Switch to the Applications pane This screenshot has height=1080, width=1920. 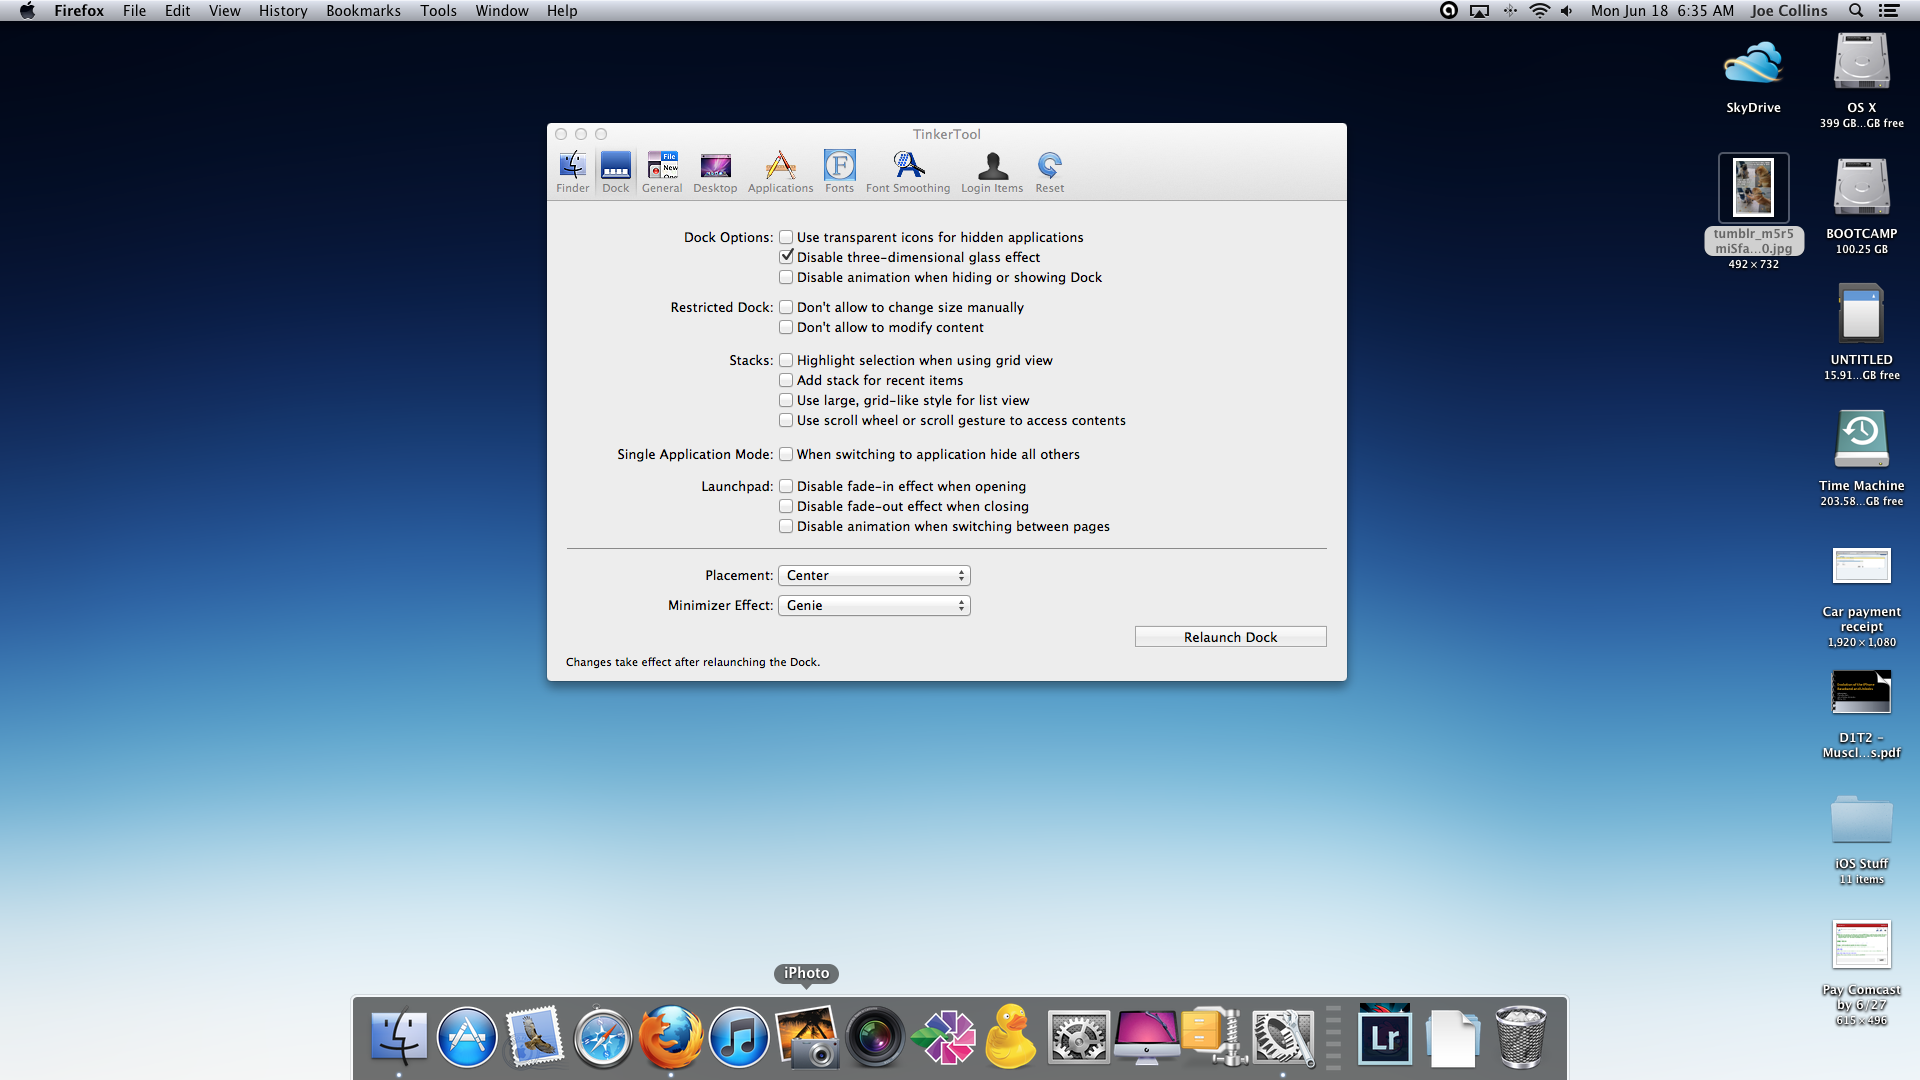780,171
